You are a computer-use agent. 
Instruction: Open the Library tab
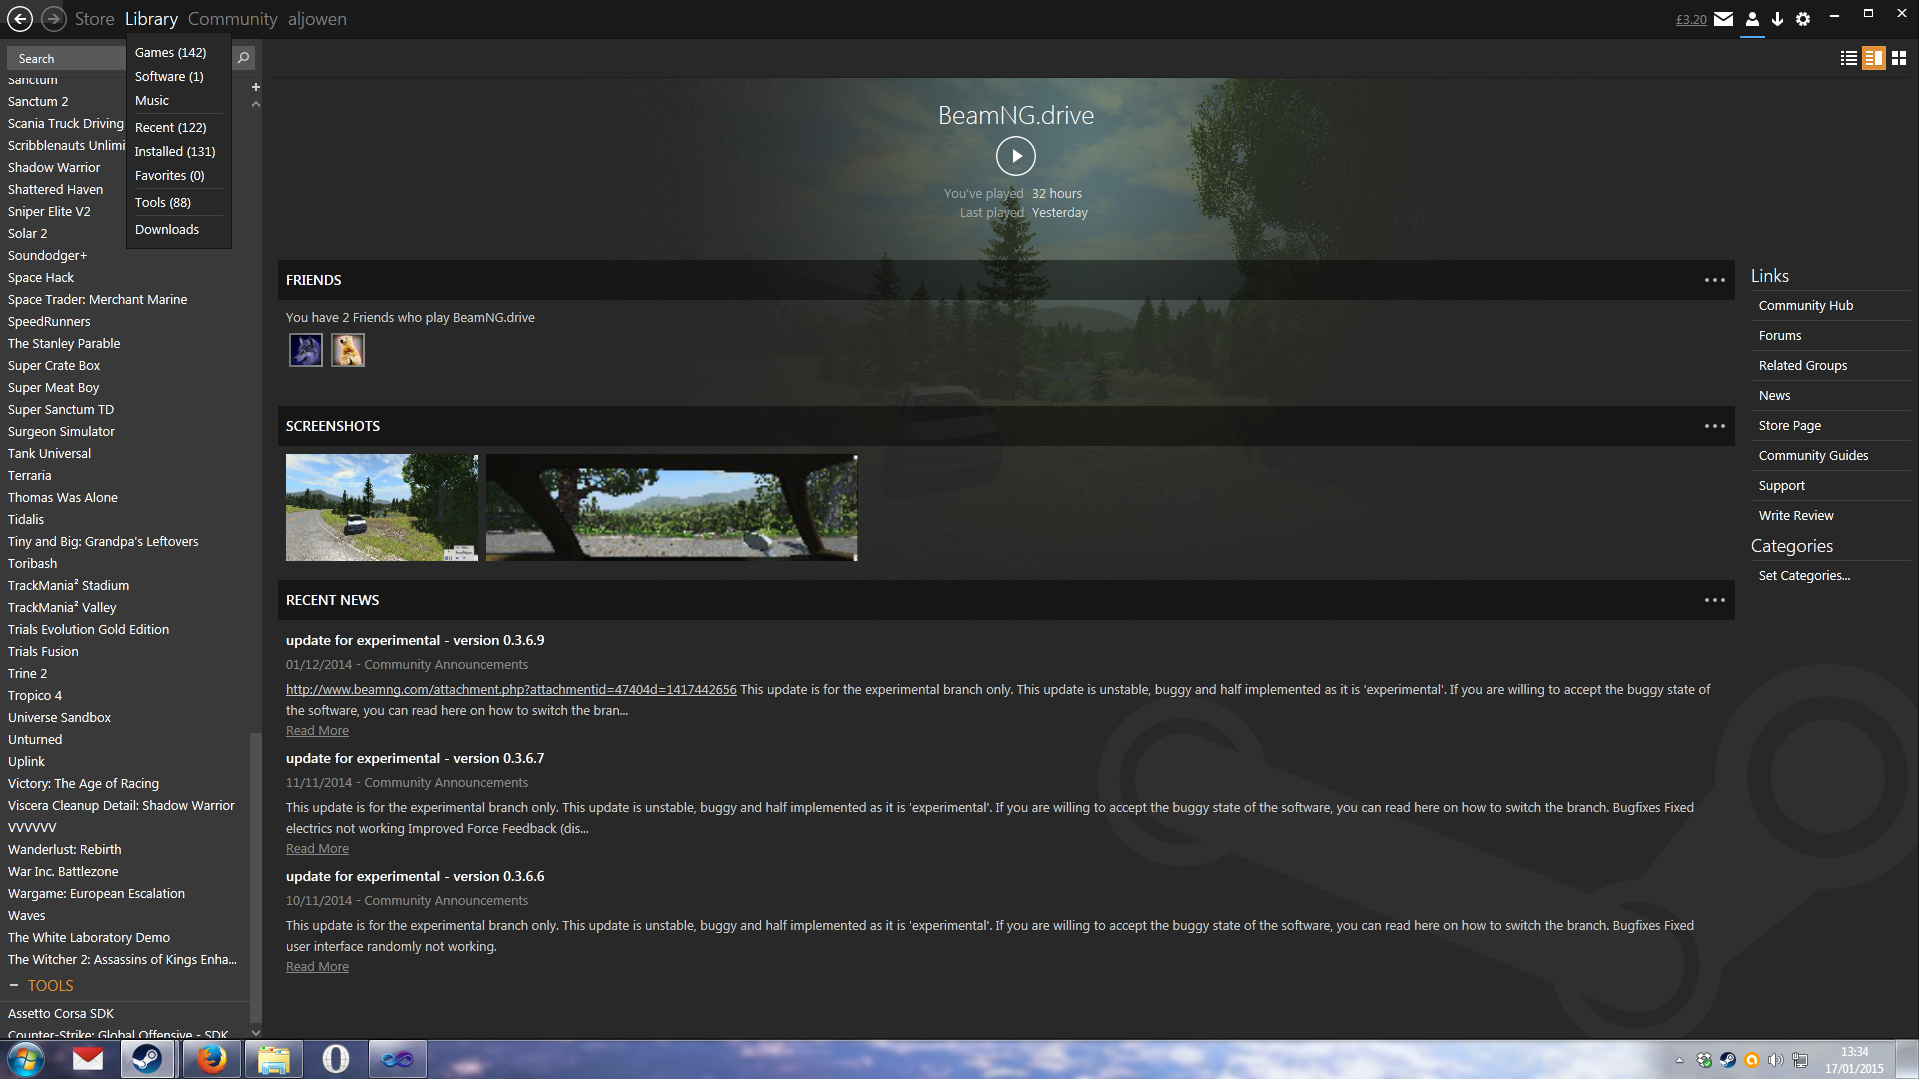point(151,19)
